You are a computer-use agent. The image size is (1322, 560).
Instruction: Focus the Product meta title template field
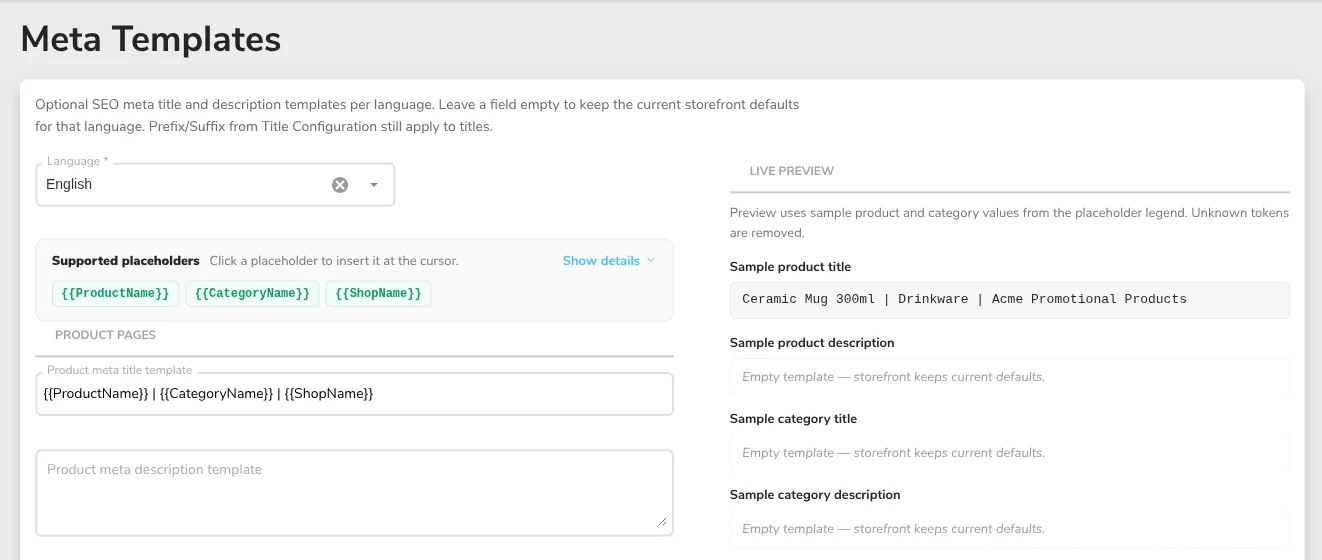click(x=354, y=394)
